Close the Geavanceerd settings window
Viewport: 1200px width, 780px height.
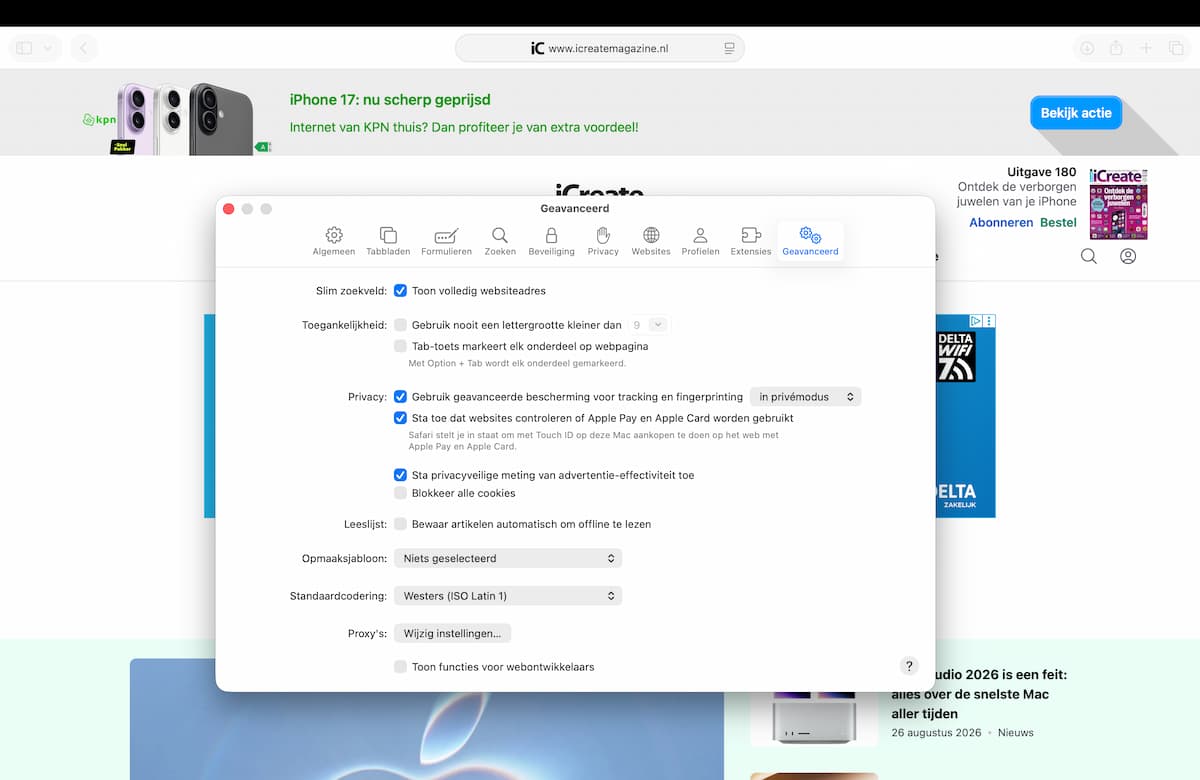click(x=228, y=209)
